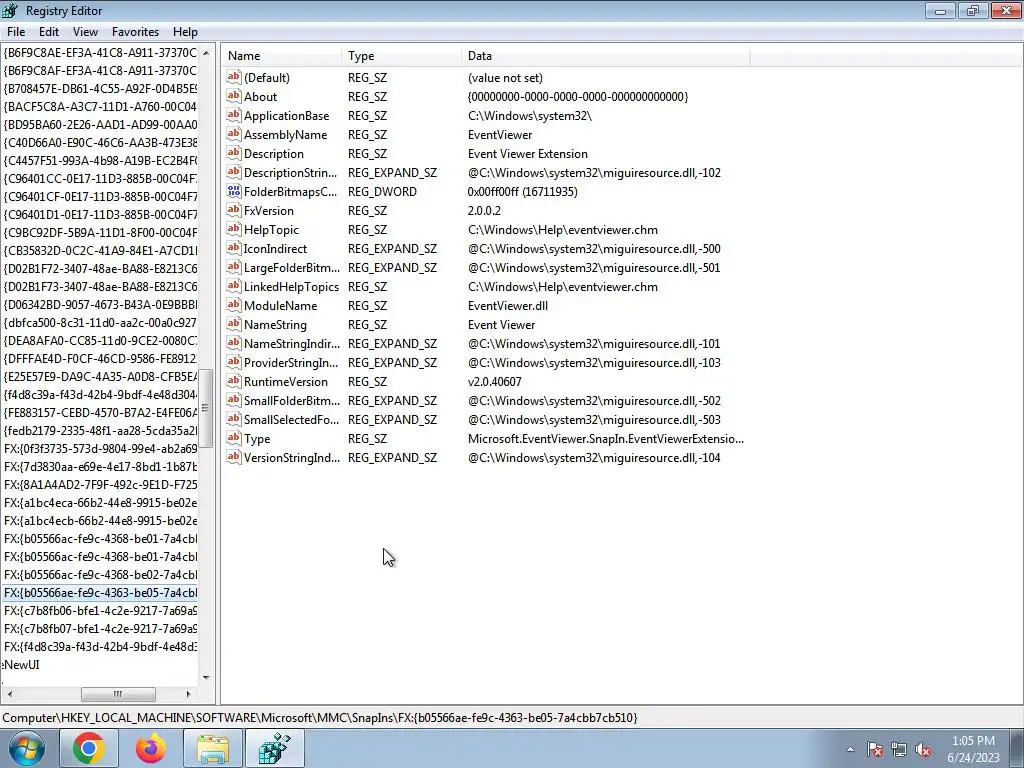This screenshot has height=768, width=1024.
Task: Click the network tray icon
Action: (x=899, y=749)
